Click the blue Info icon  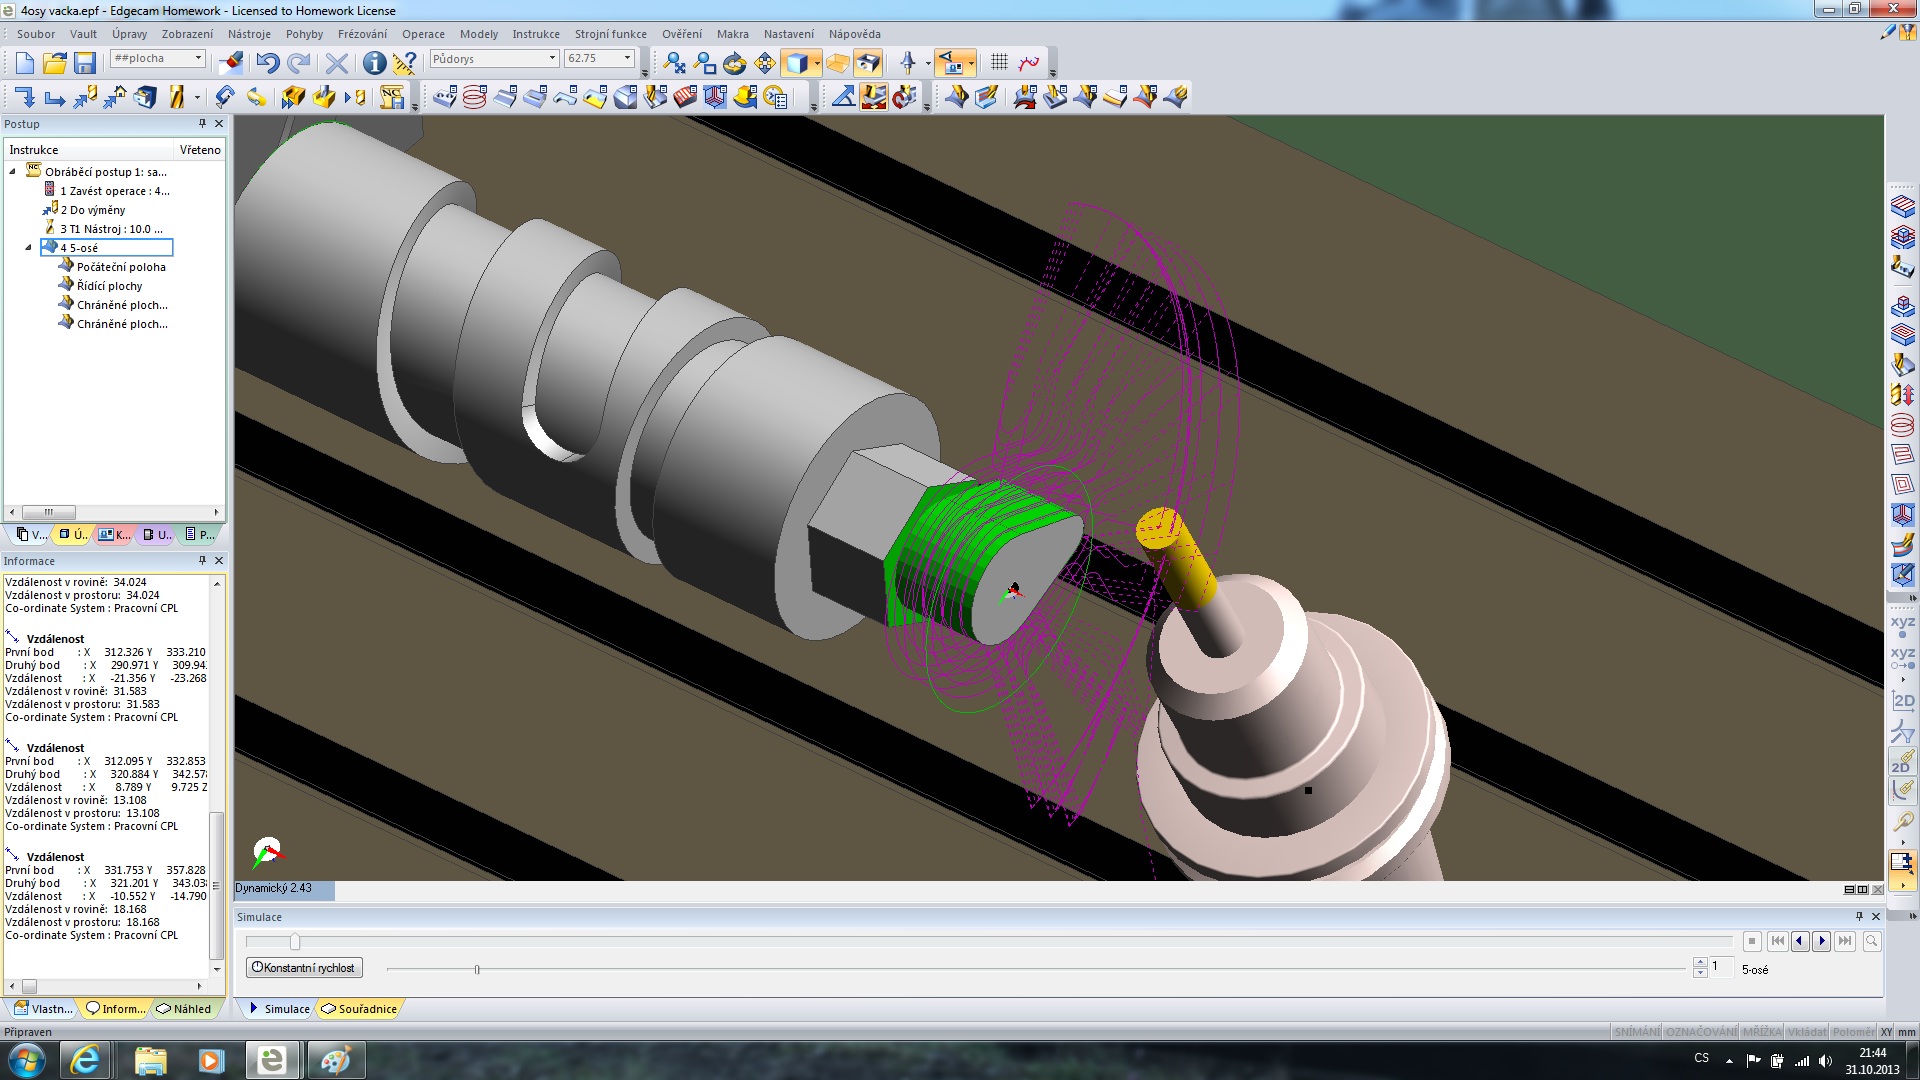tap(374, 63)
